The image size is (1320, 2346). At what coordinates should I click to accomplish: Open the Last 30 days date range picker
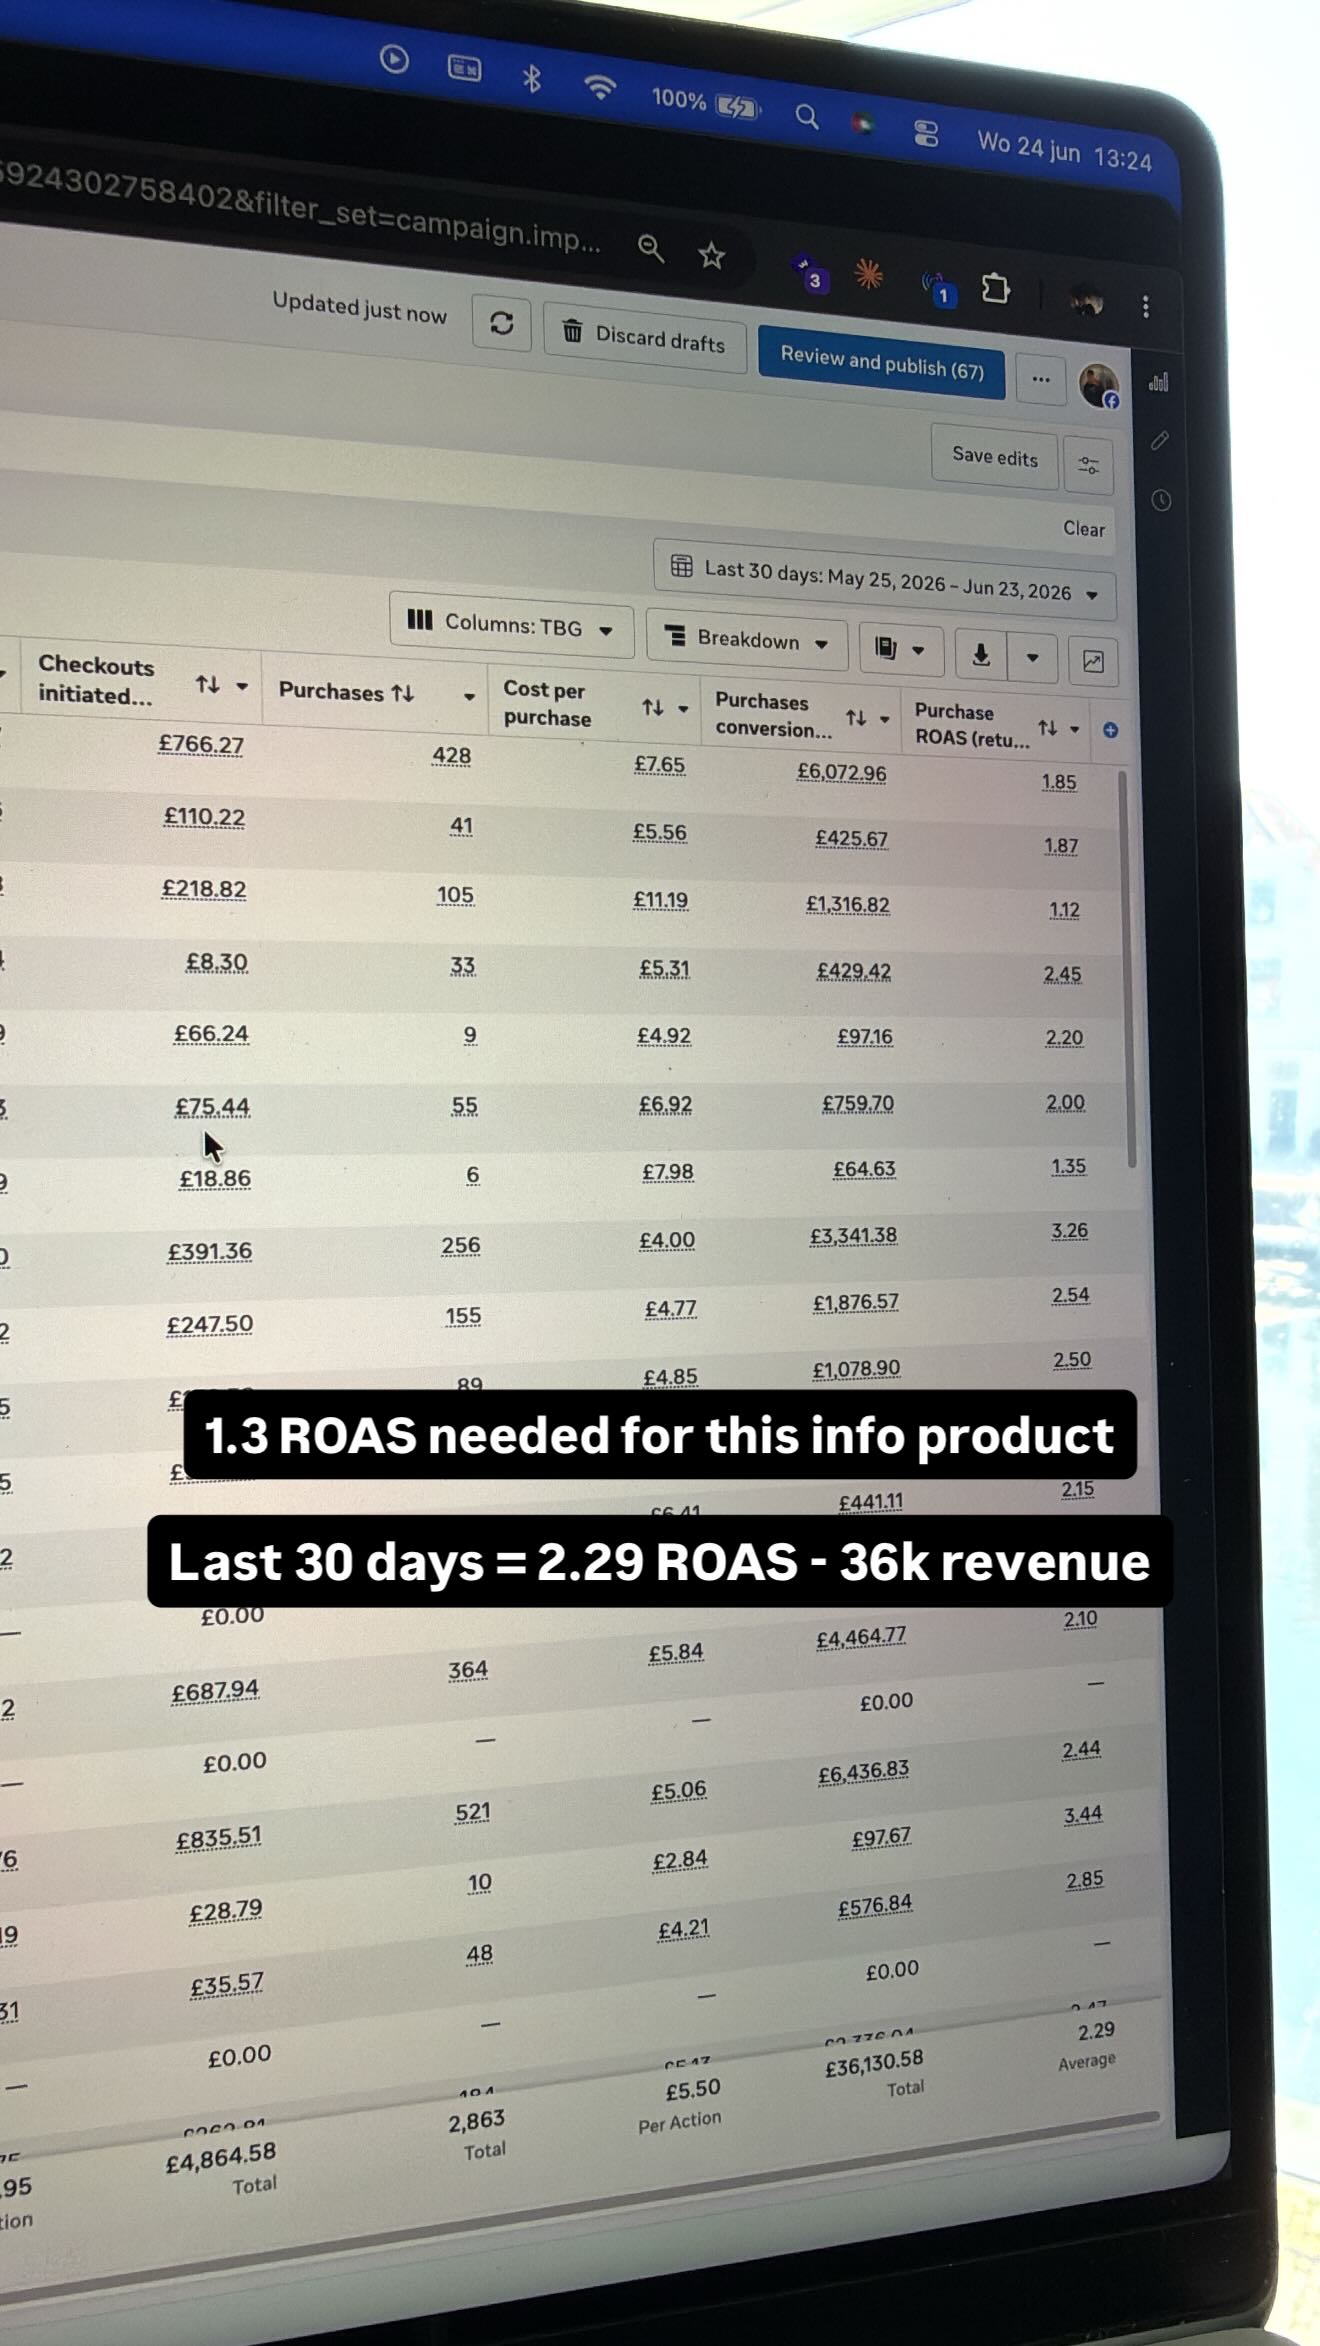pyautogui.click(x=885, y=580)
